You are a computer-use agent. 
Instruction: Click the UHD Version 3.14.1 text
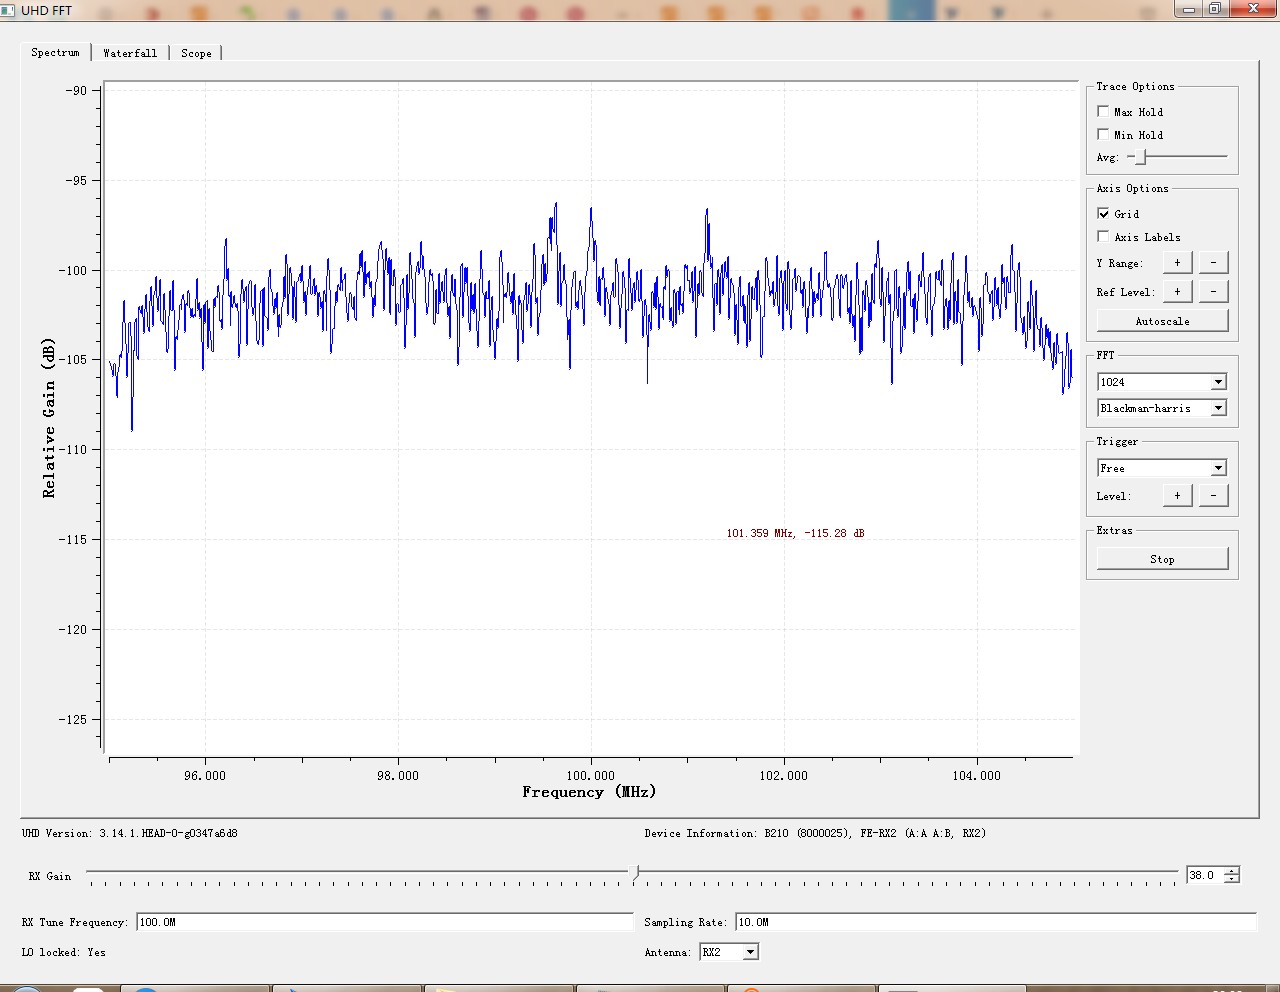point(130,833)
